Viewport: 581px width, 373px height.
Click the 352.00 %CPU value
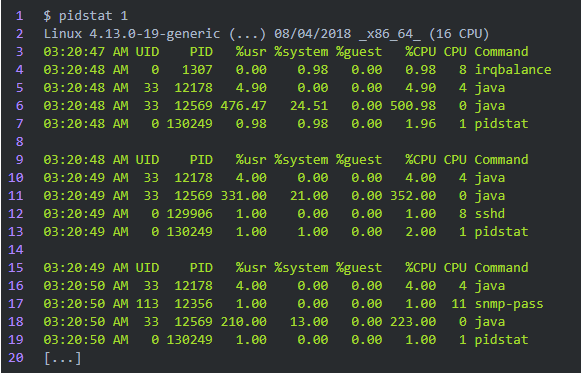click(413, 196)
